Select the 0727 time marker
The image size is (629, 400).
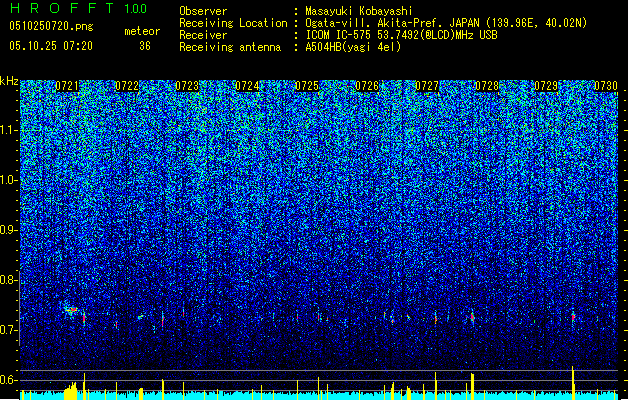(427, 86)
